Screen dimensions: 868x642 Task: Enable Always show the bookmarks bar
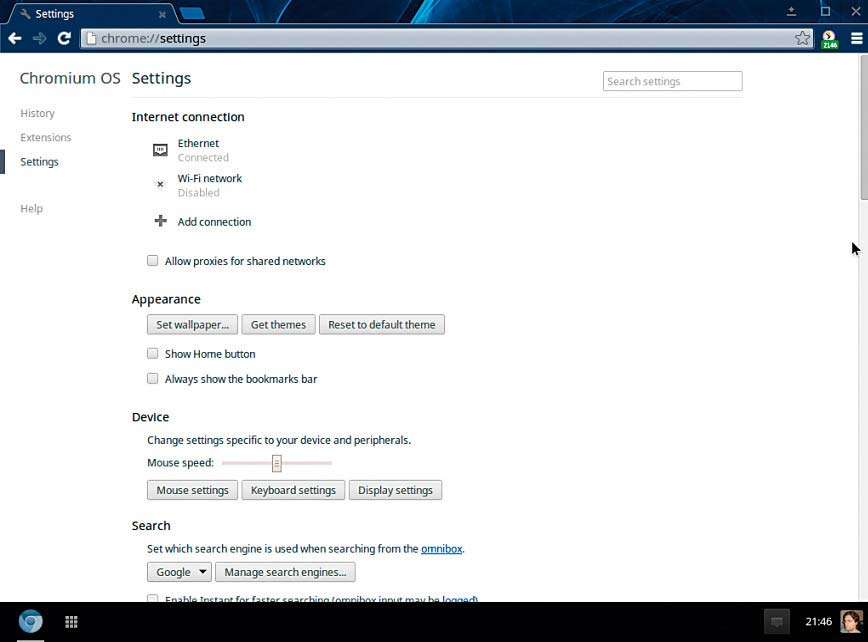coord(152,379)
